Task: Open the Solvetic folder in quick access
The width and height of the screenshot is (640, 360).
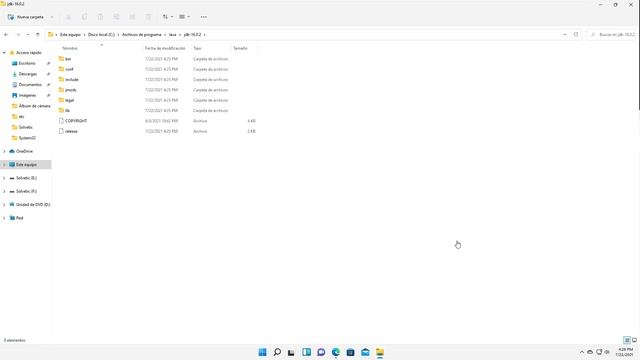Action: click(25, 127)
